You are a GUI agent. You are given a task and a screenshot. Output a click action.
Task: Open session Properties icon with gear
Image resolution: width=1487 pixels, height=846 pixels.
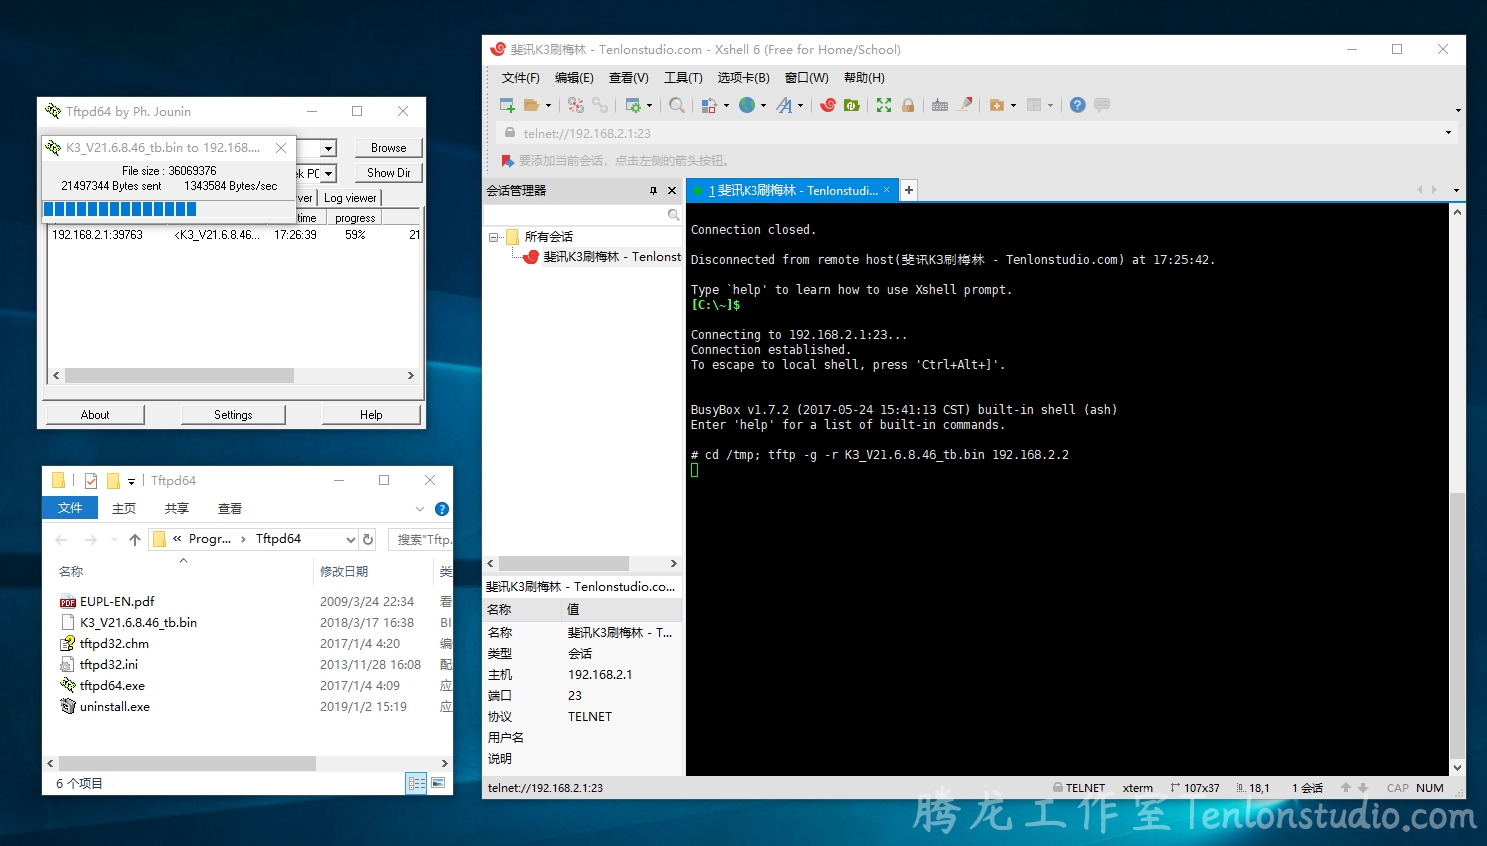pos(633,105)
